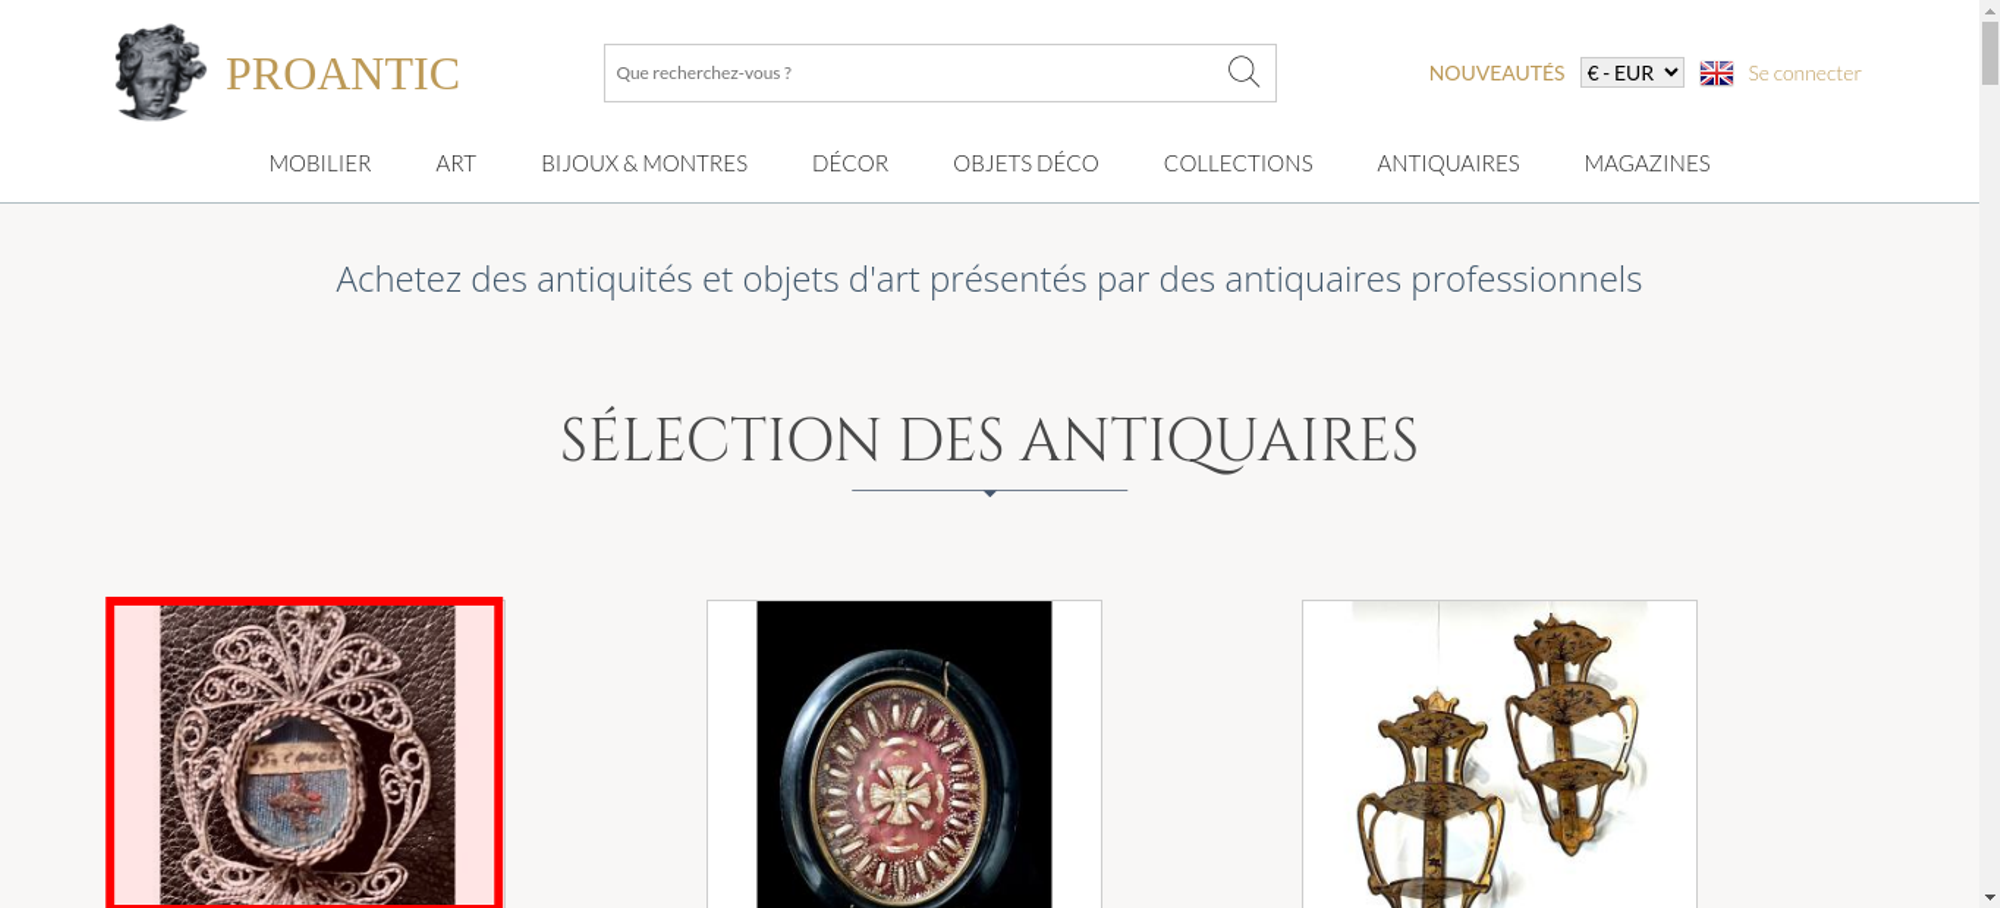Open the BIJOUX & MONTRES menu
Viewport: 2000px width, 908px height.
tap(644, 163)
